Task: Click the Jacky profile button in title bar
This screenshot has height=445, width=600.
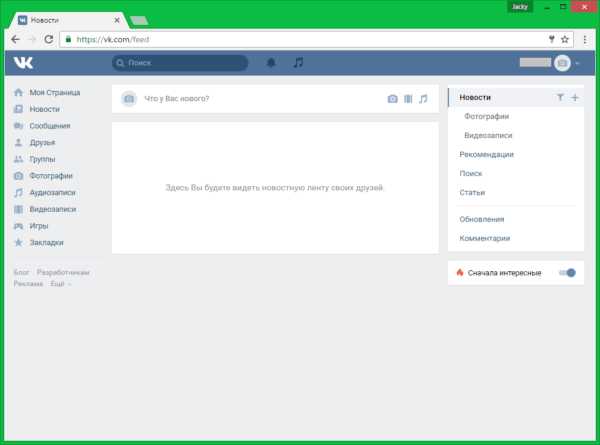Action: (x=520, y=7)
